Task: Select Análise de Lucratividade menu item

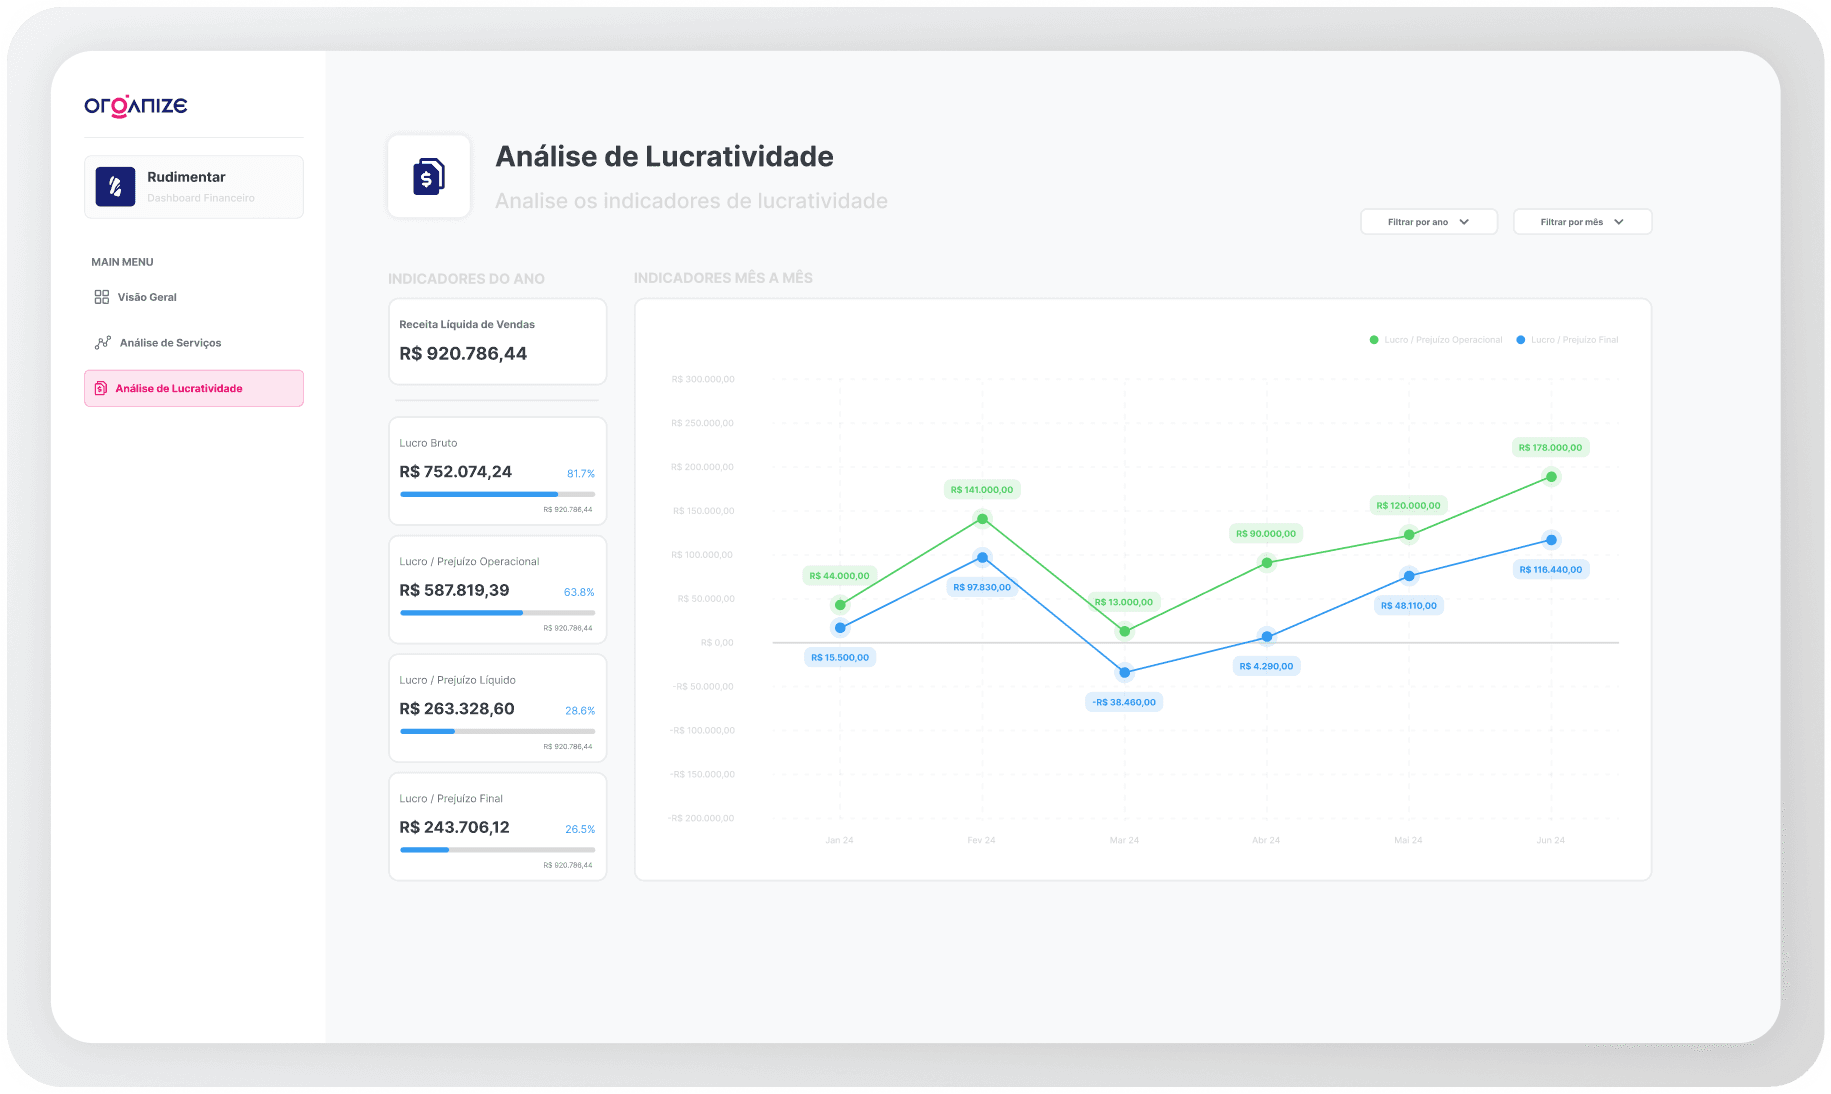Action: coord(194,388)
